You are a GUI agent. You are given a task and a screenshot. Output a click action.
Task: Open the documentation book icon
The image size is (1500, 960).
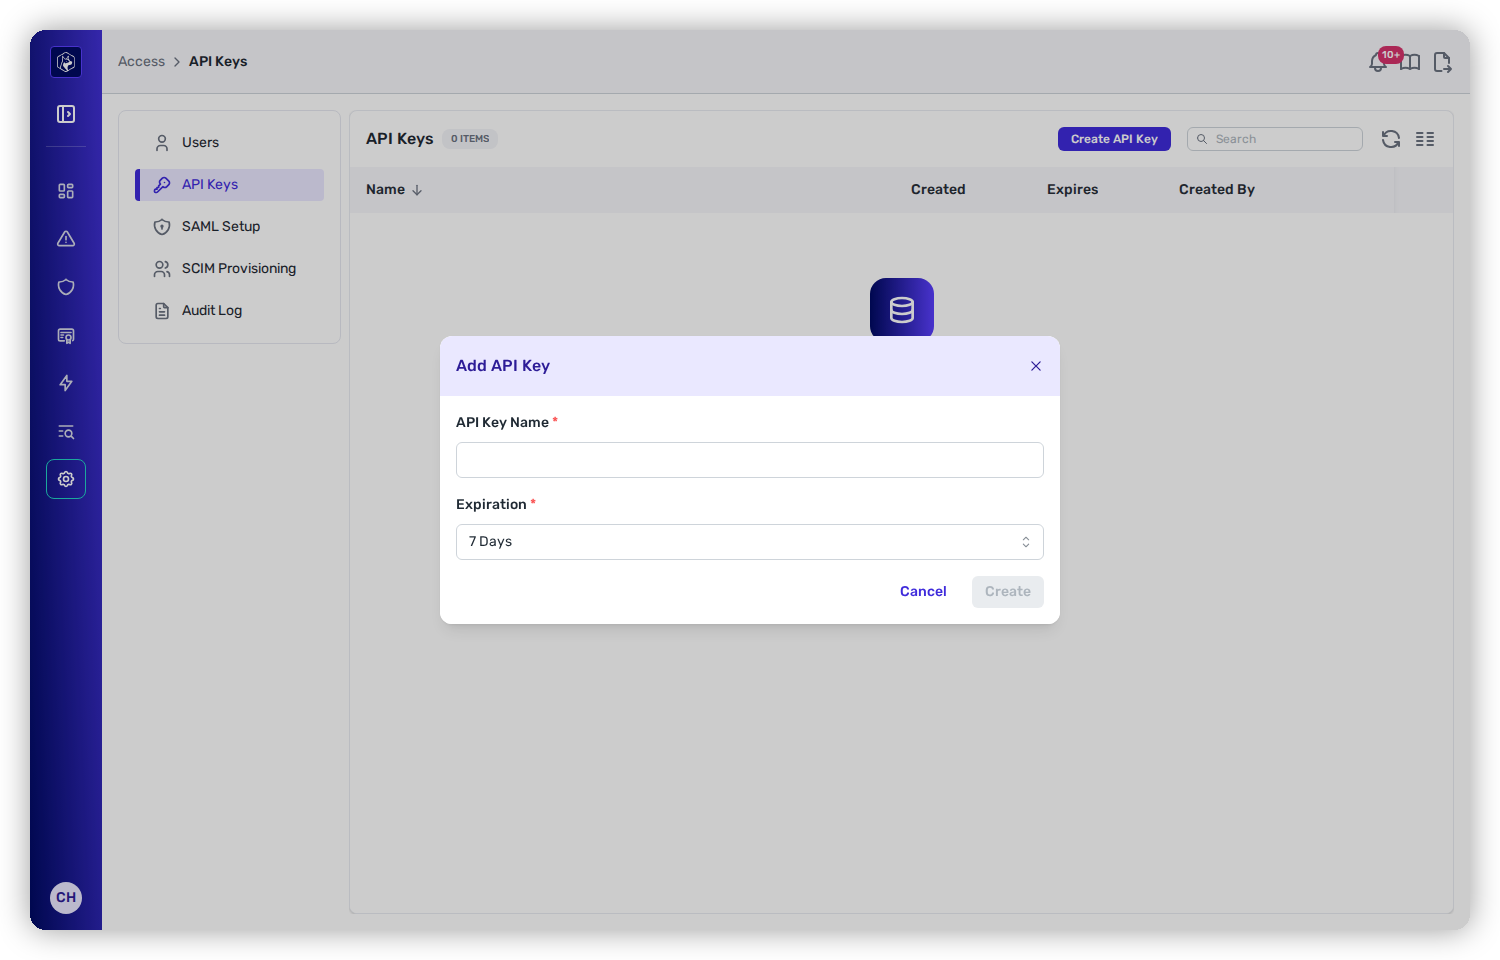(1410, 62)
